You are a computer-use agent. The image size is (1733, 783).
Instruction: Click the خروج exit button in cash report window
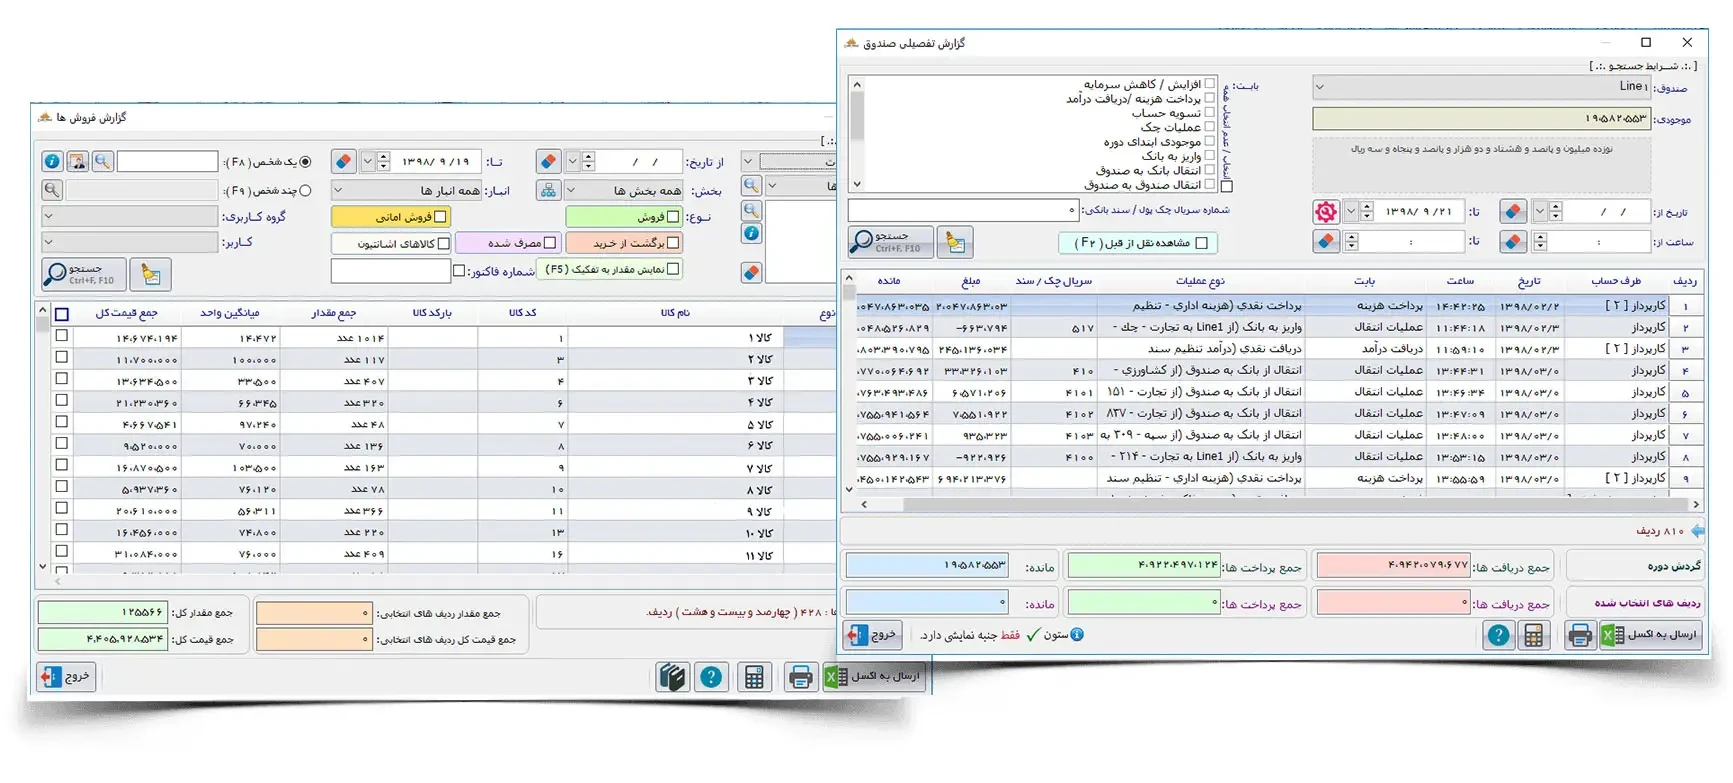click(x=873, y=635)
